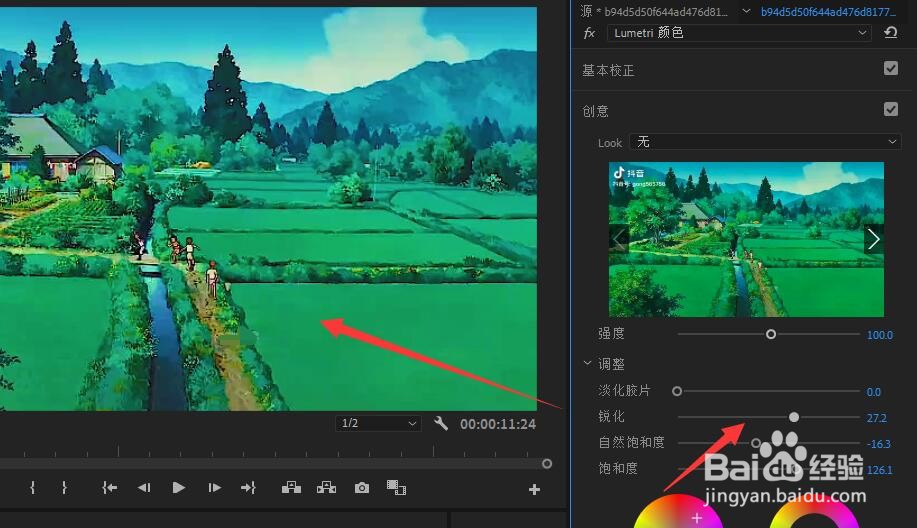The width and height of the screenshot is (917, 528).
Task: Toggle Basic Correction (基本校正) checkbox
Action: tap(891, 68)
